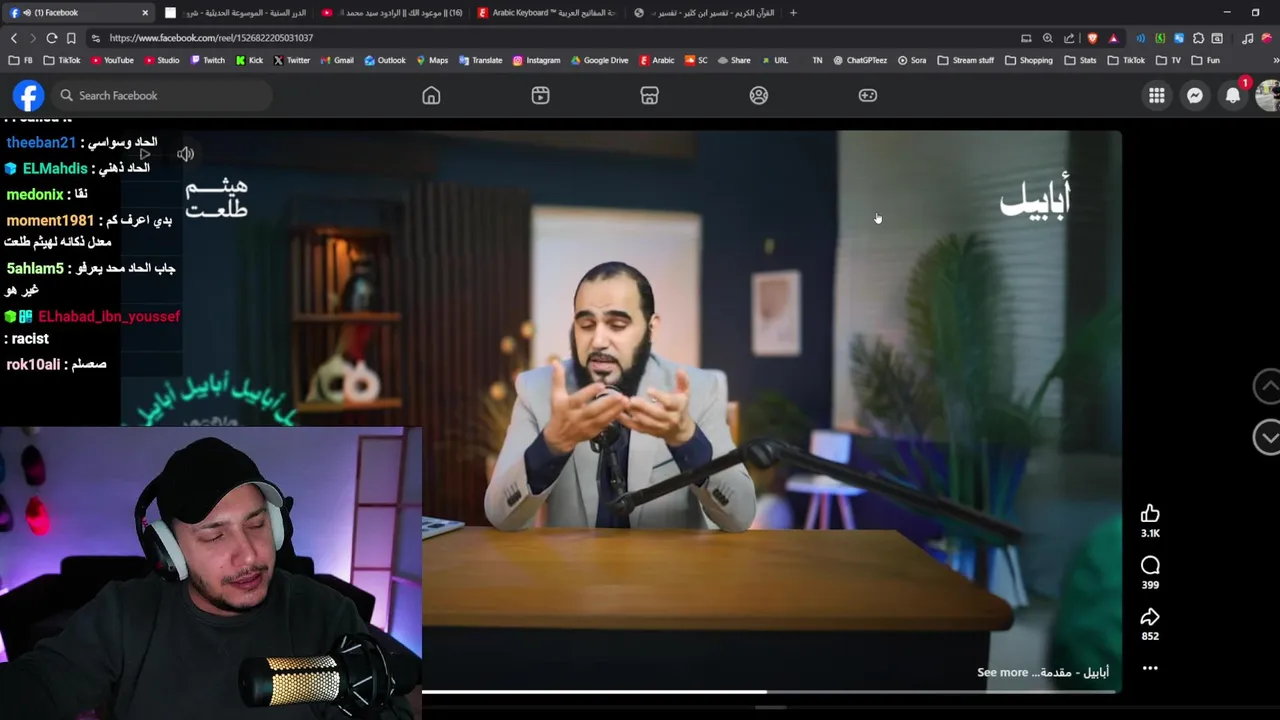Open the YouTube bookmark
The height and width of the screenshot is (720, 1280).
[112, 60]
